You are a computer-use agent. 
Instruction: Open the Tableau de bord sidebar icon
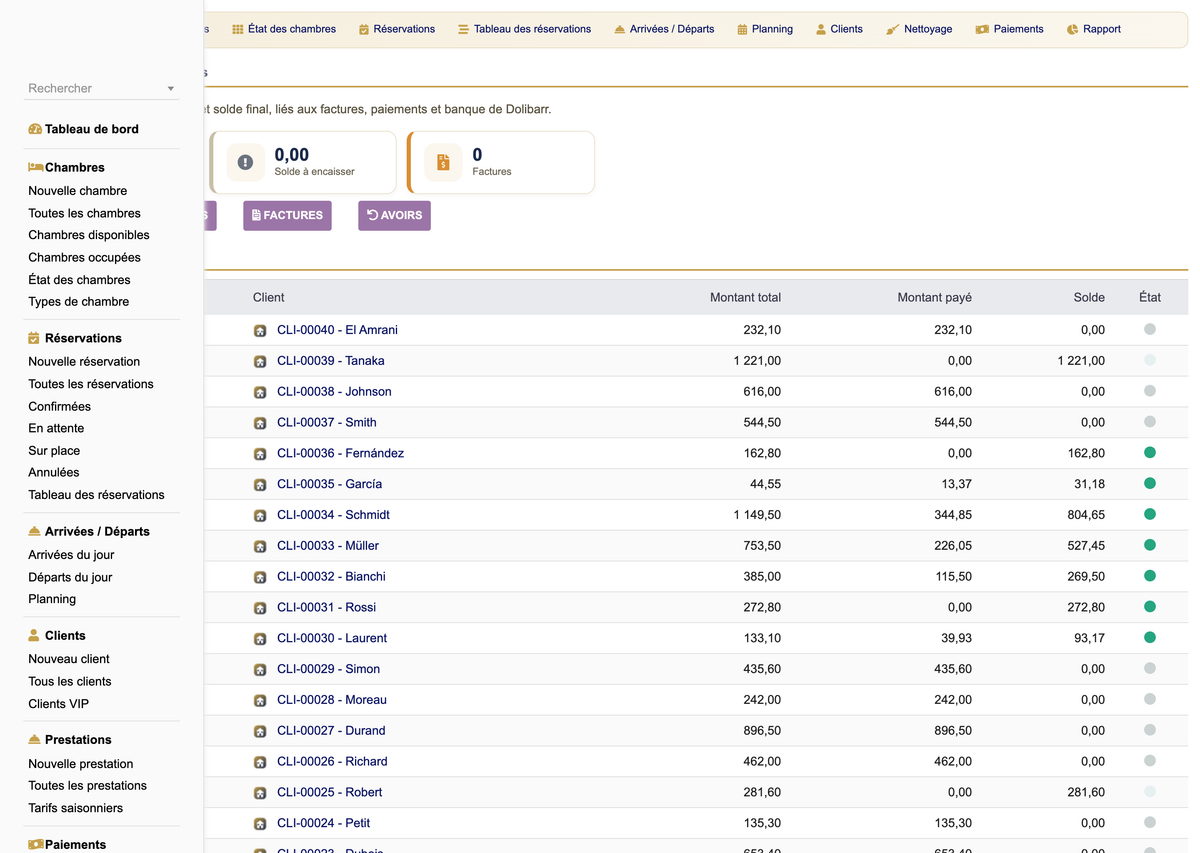pos(35,129)
